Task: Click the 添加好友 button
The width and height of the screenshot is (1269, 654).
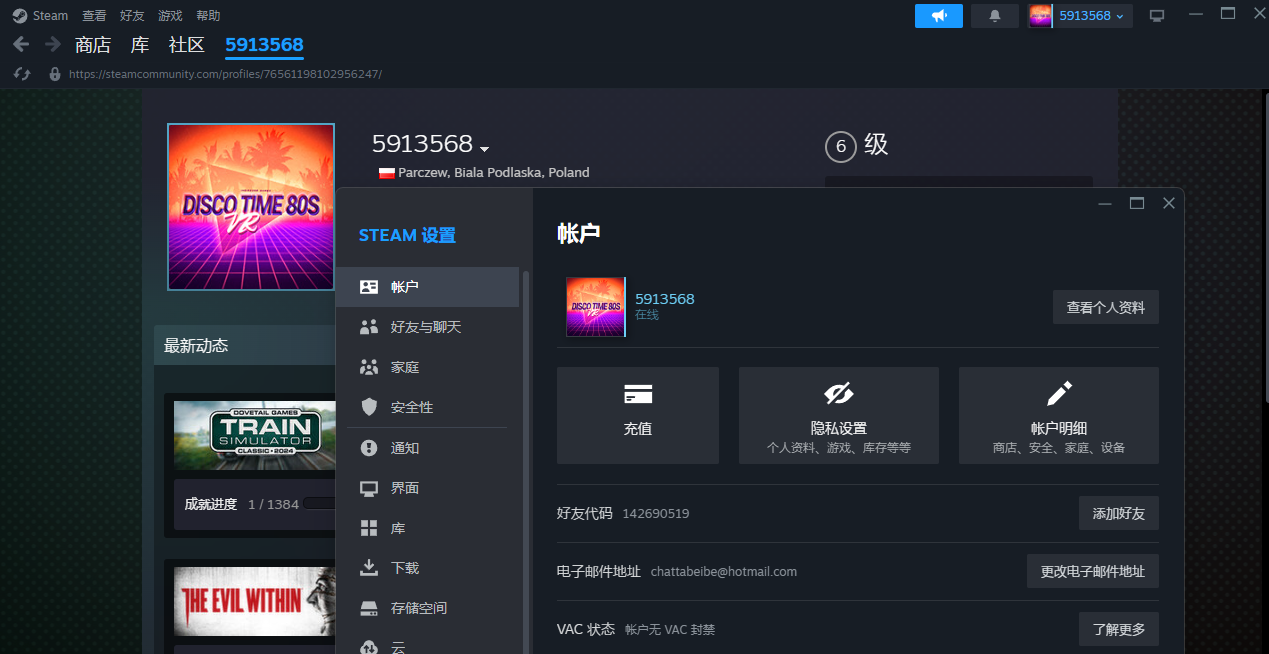Action: pos(1119,513)
